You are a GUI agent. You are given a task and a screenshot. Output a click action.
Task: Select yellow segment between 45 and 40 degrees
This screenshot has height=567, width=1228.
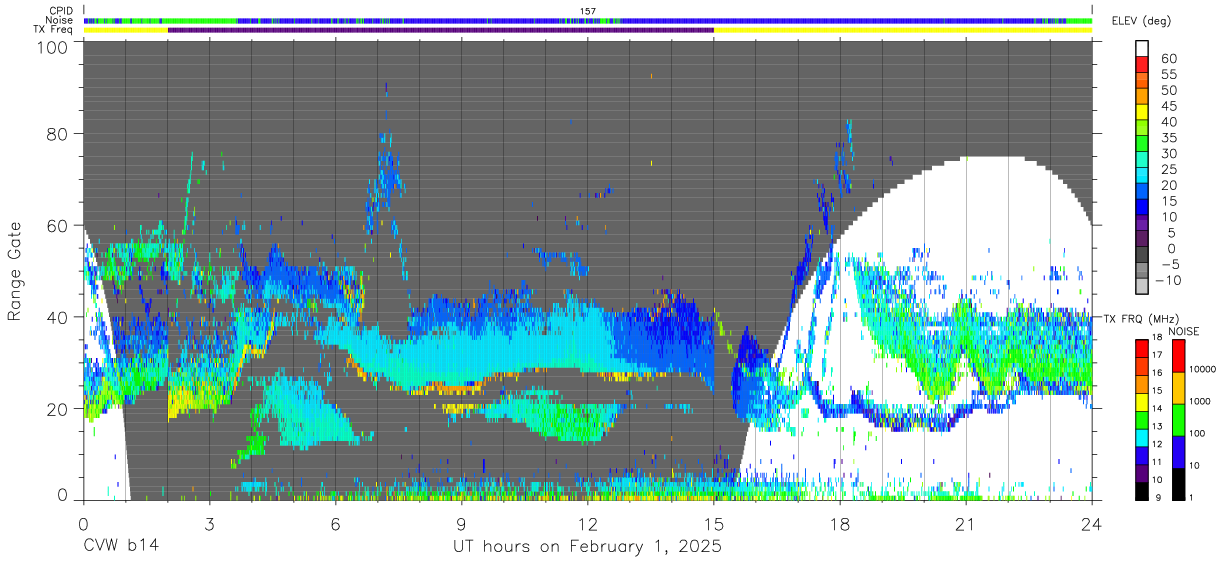coord(1143,113)
